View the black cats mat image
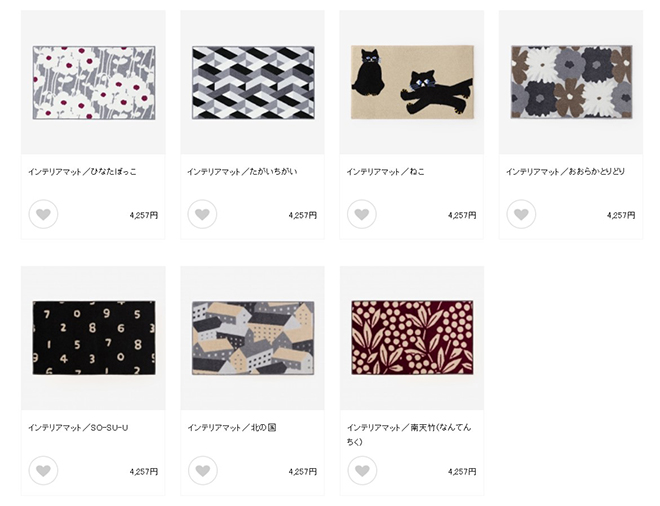This screenshot has height=506, width=660. (x=412, y=82)
